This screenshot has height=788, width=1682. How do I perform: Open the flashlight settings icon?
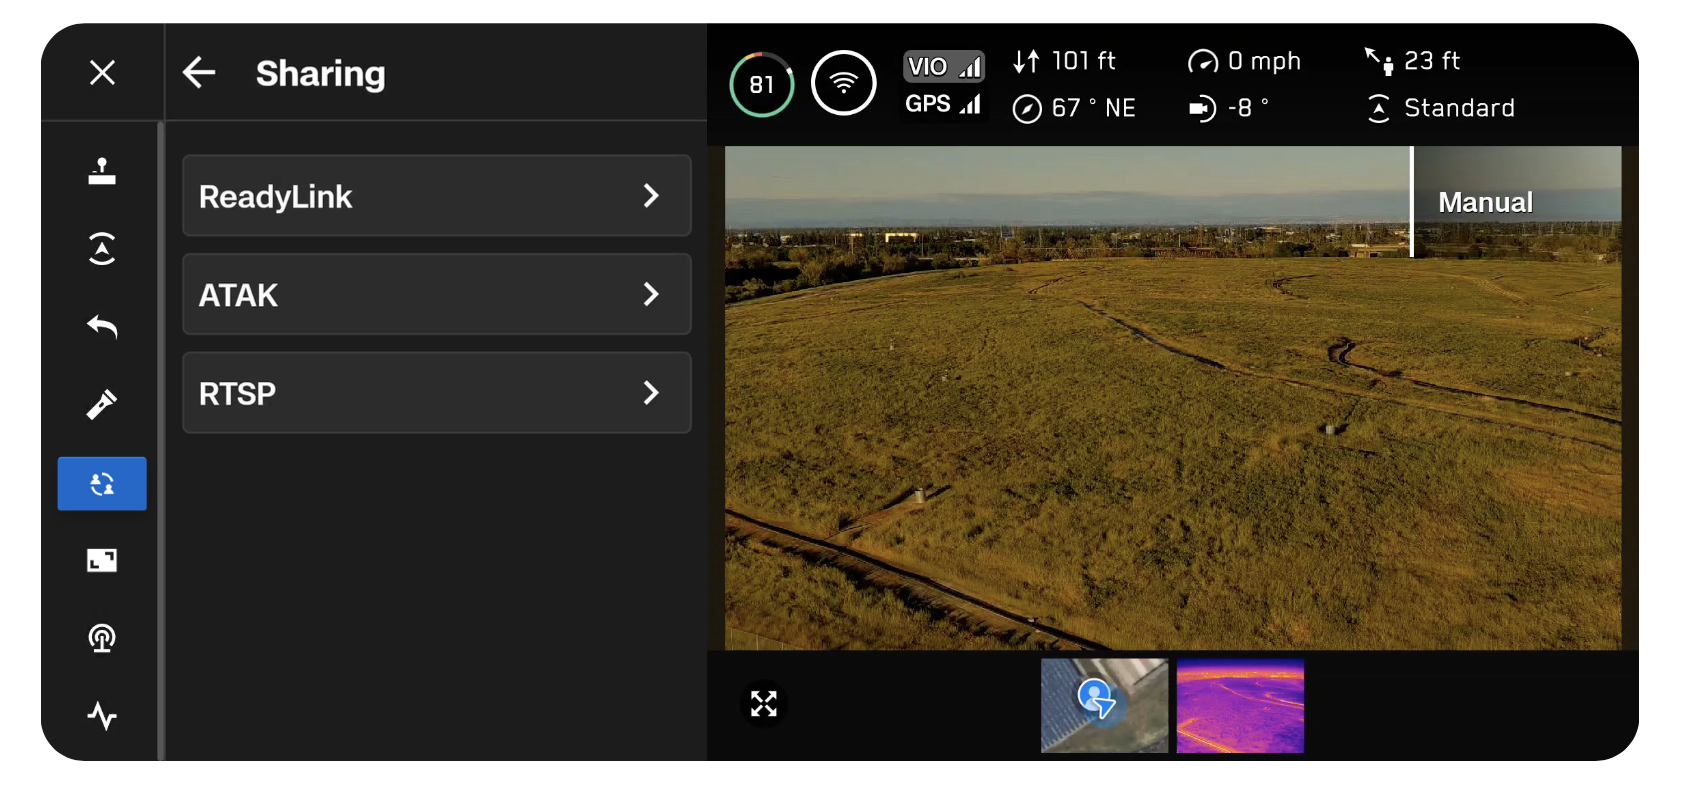pyautogui.click(x=102, y=404)
